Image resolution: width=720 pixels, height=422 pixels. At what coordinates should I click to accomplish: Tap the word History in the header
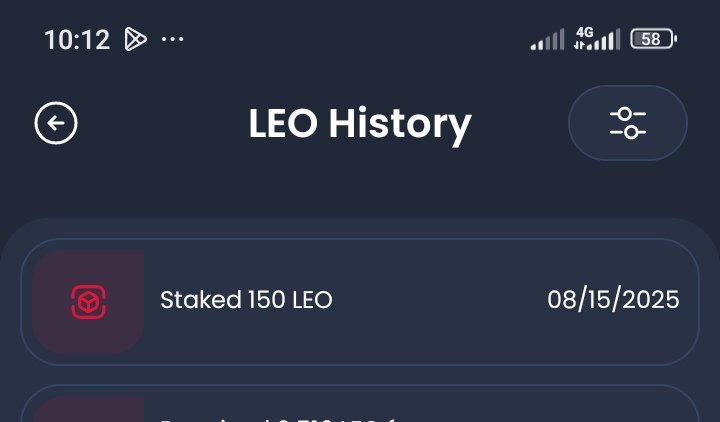click(x=400, y=124)
